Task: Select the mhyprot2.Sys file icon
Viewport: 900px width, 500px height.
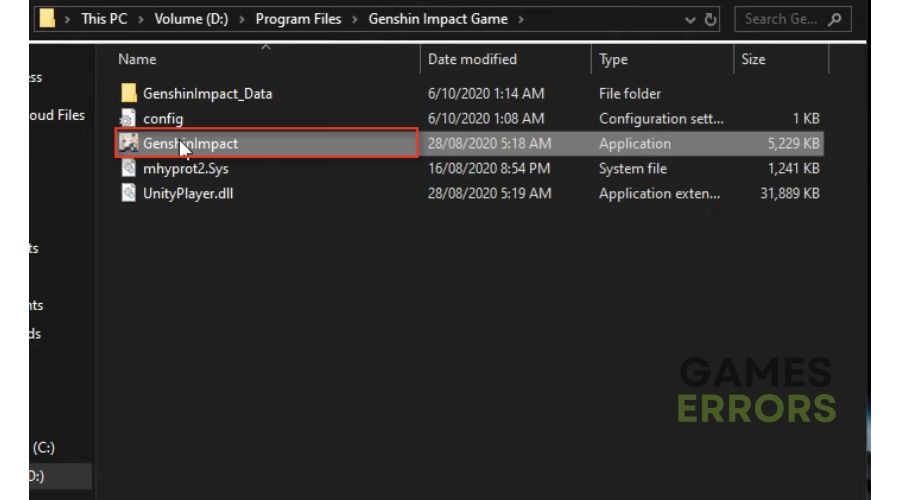Action: (129, 168)
